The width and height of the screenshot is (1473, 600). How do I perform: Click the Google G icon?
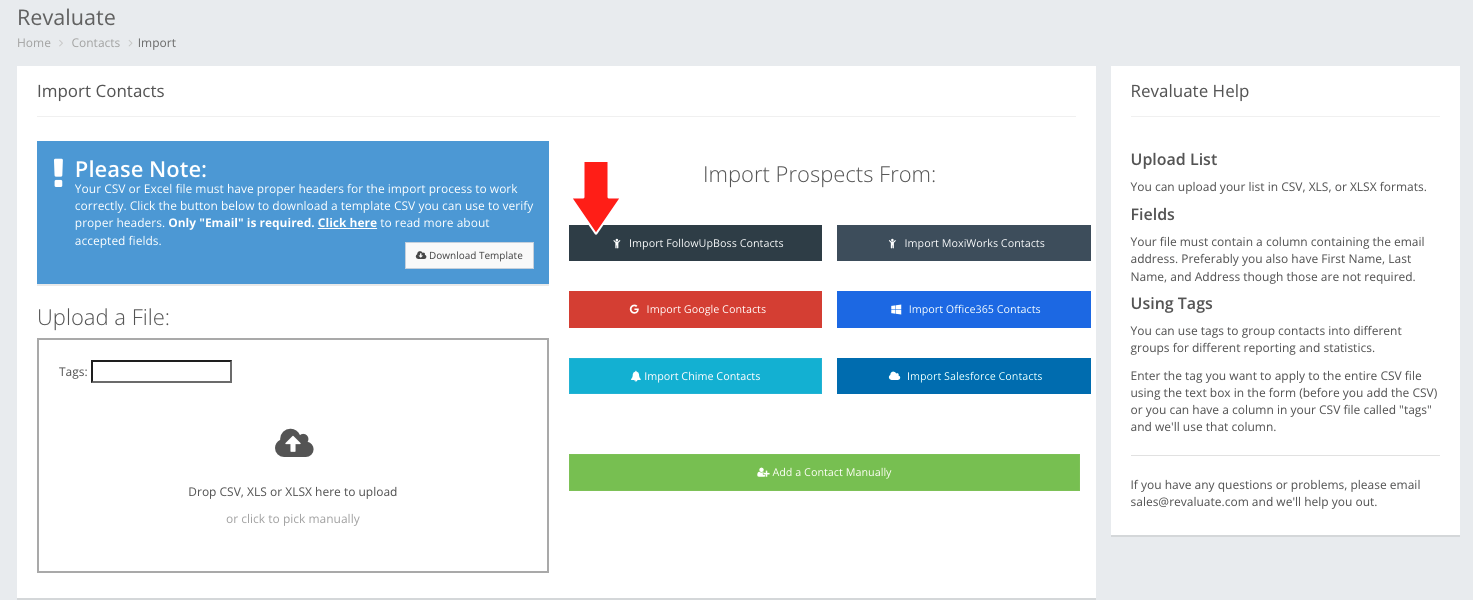pyautogui.click(x=634, y=309)
